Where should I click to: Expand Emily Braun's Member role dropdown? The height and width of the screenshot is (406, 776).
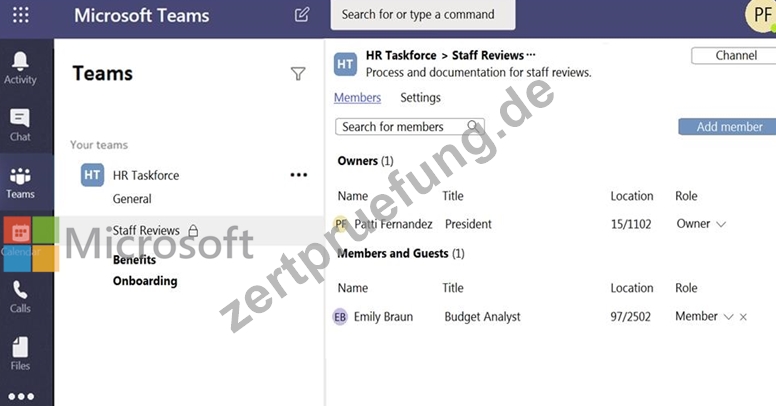coord(728,317)
